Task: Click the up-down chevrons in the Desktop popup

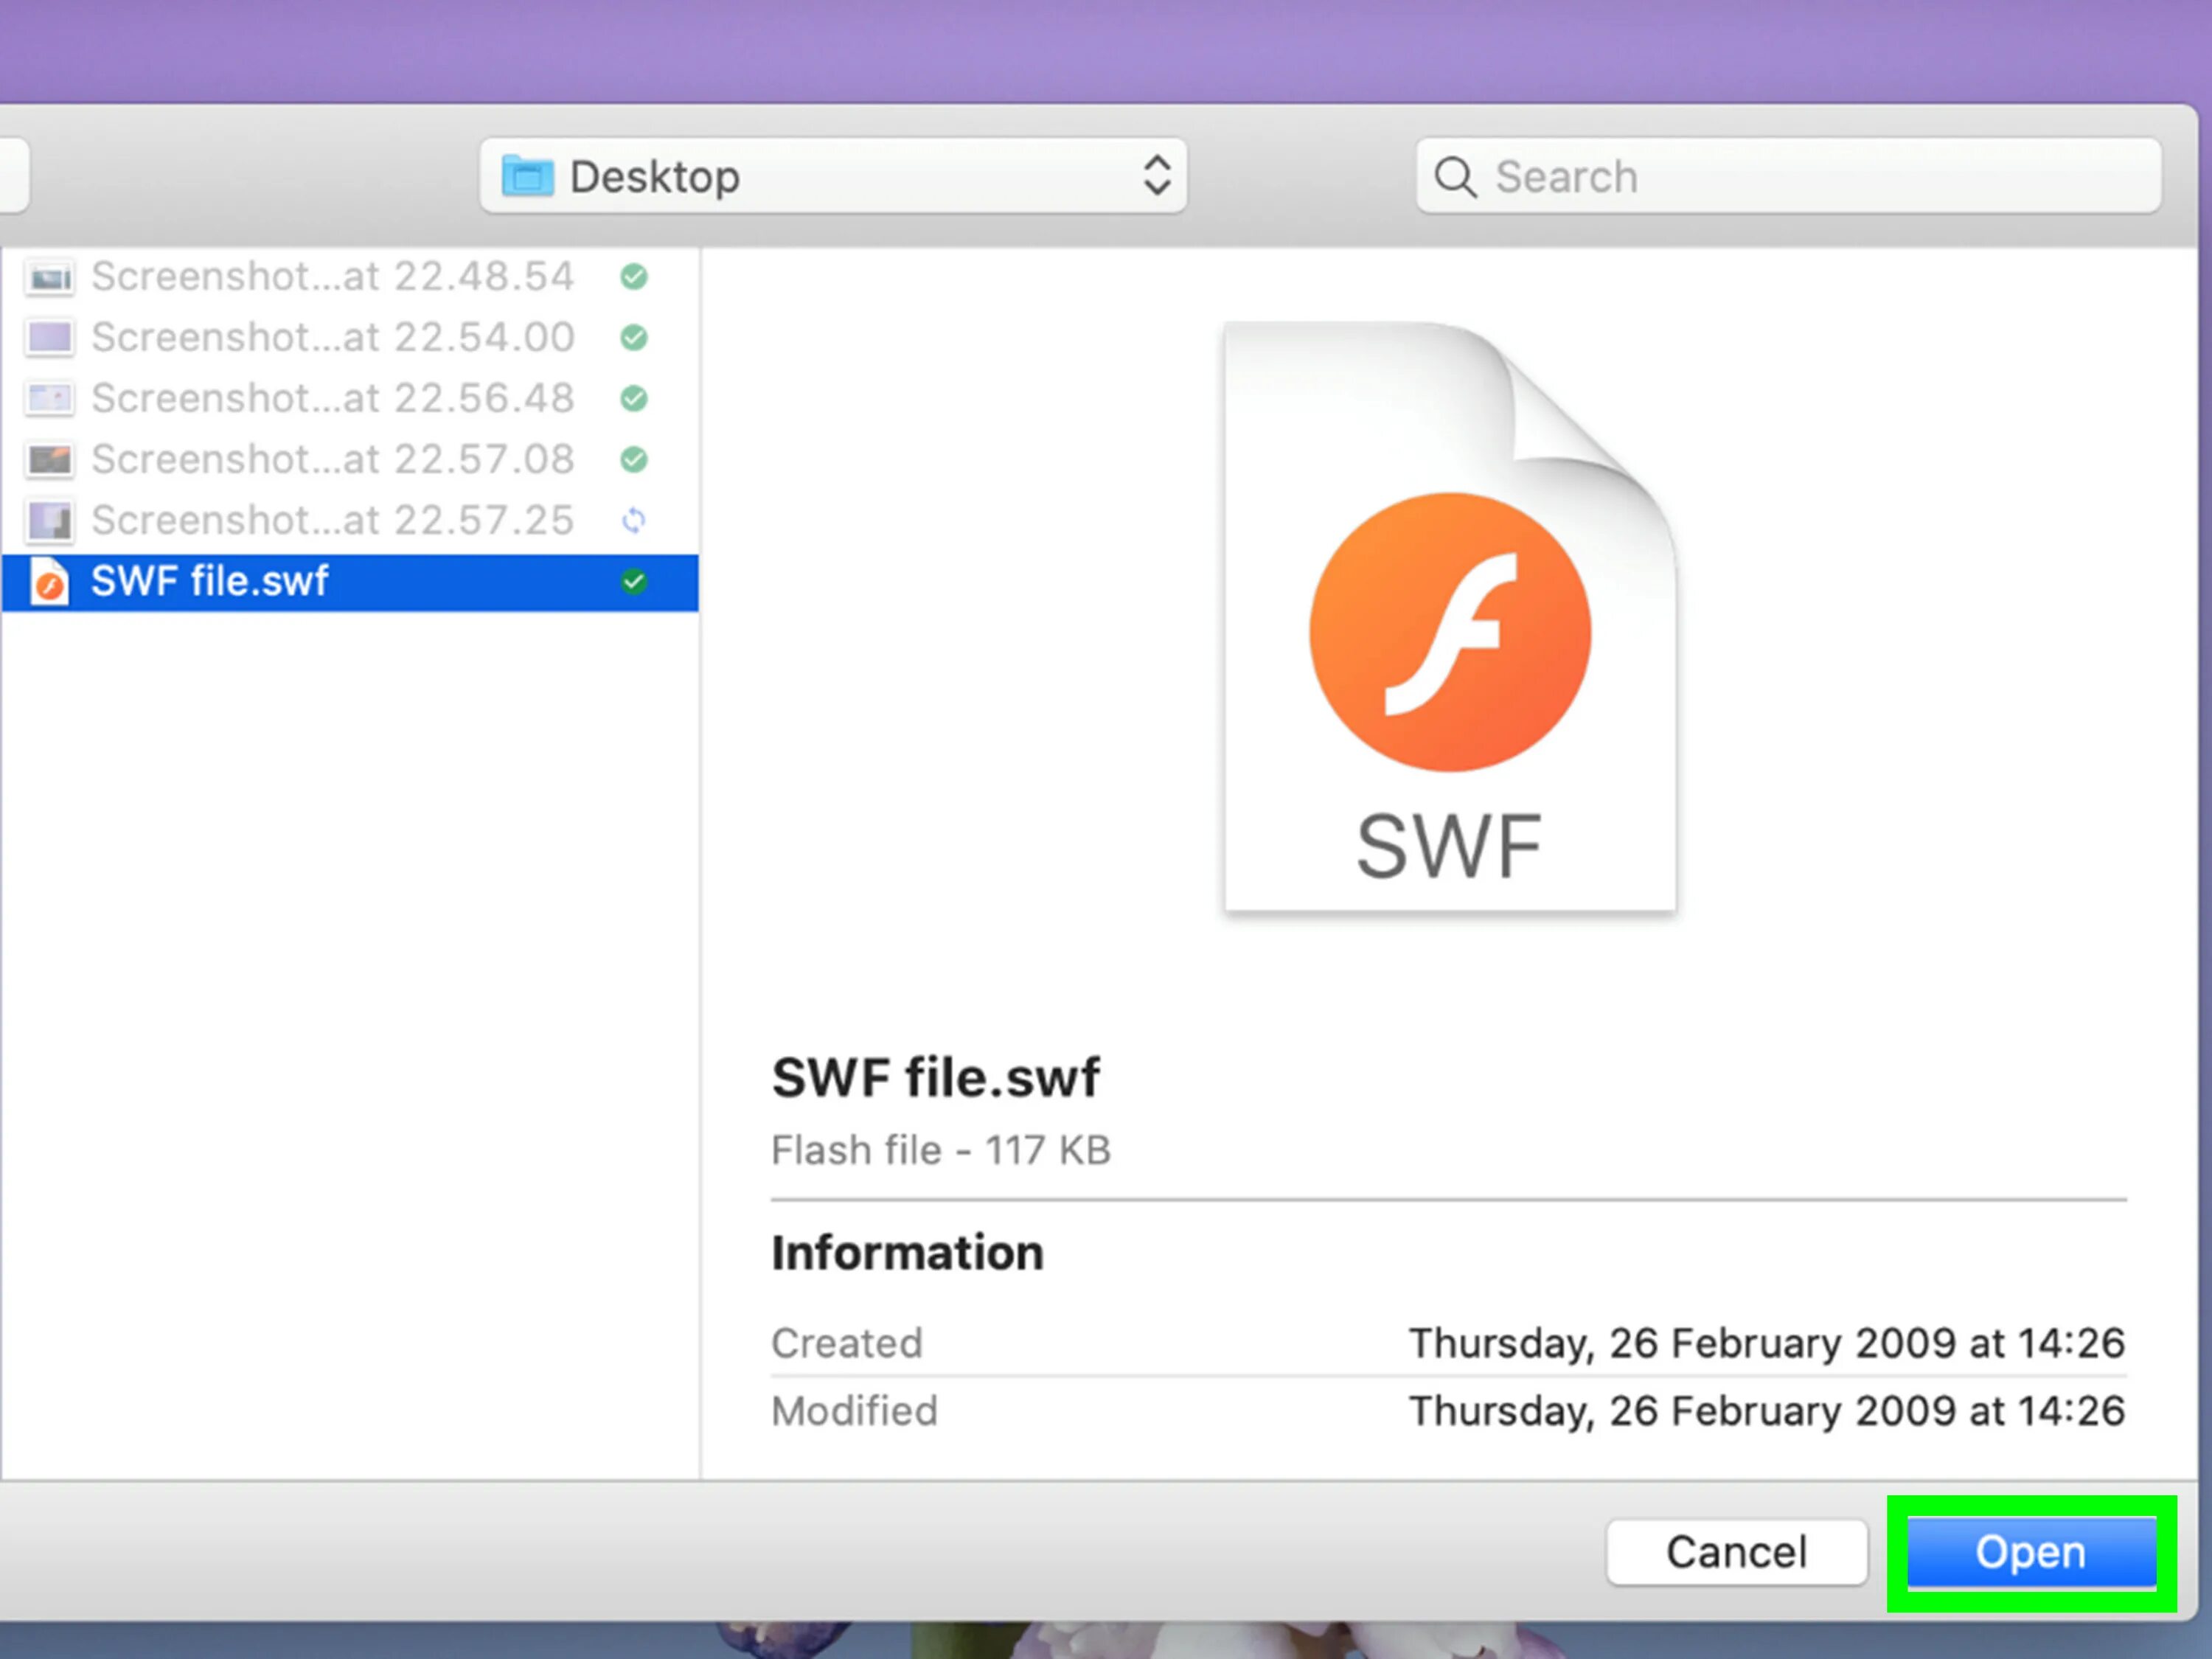Action: pos(1157,176)
